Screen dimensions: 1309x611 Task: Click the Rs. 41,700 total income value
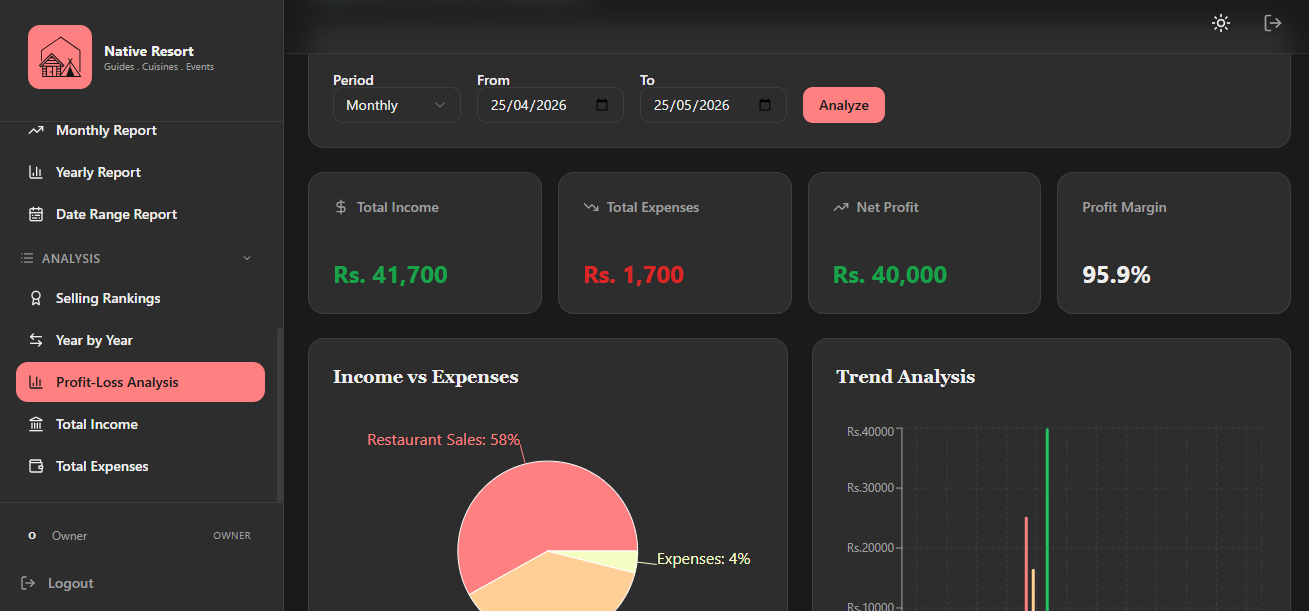[x=390, y=275]
